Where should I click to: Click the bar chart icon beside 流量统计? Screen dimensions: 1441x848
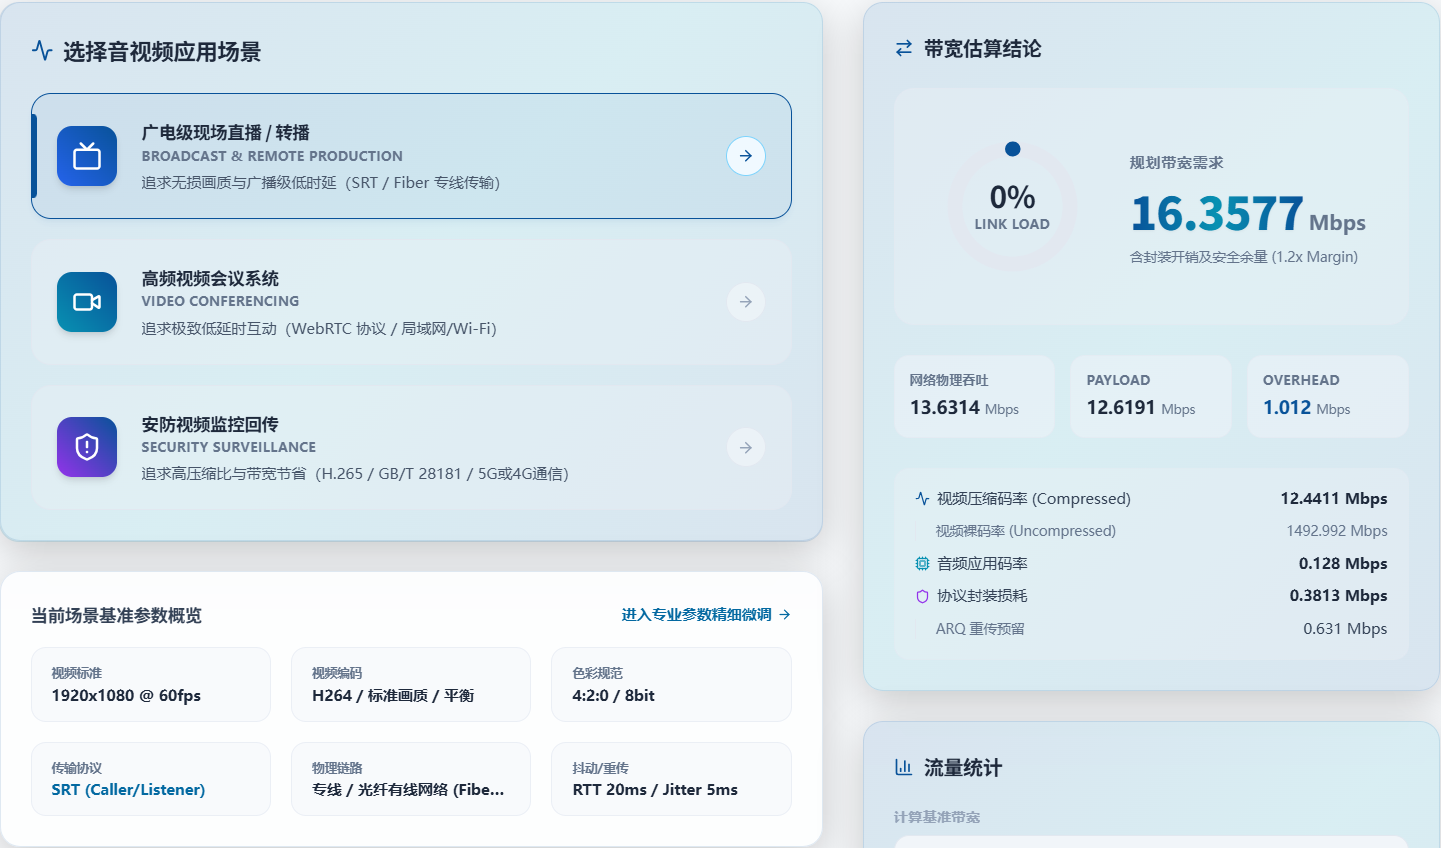point(904,767)
